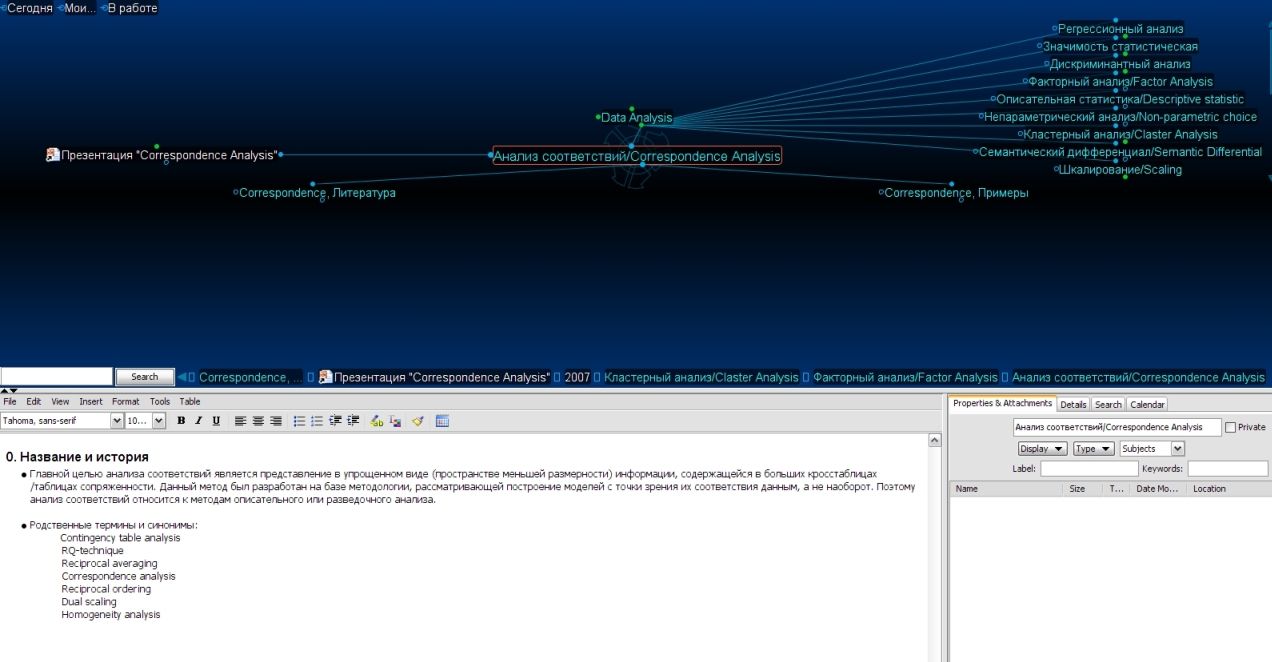Clear formatting with the brush icon
The width and height of the screenshot is (1272, 662).
point(418,421)
